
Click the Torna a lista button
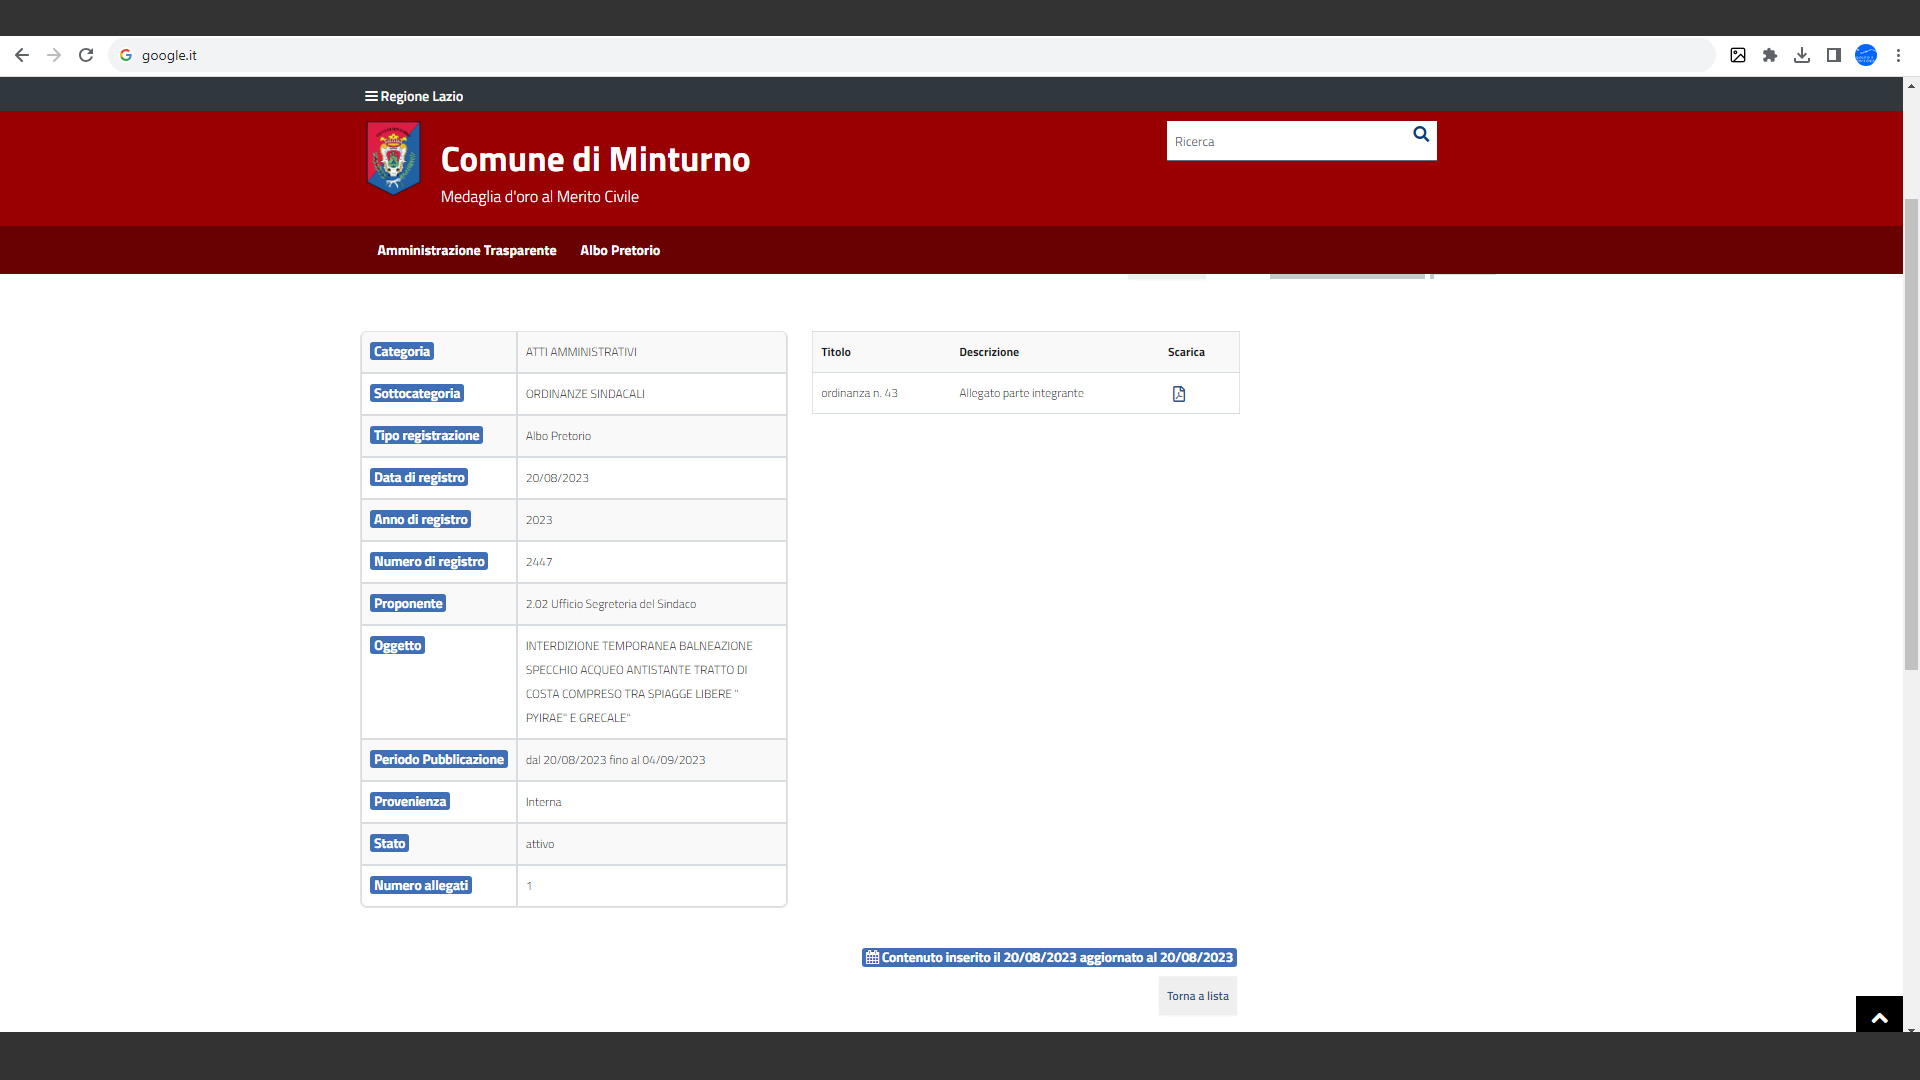[1197, 996]
